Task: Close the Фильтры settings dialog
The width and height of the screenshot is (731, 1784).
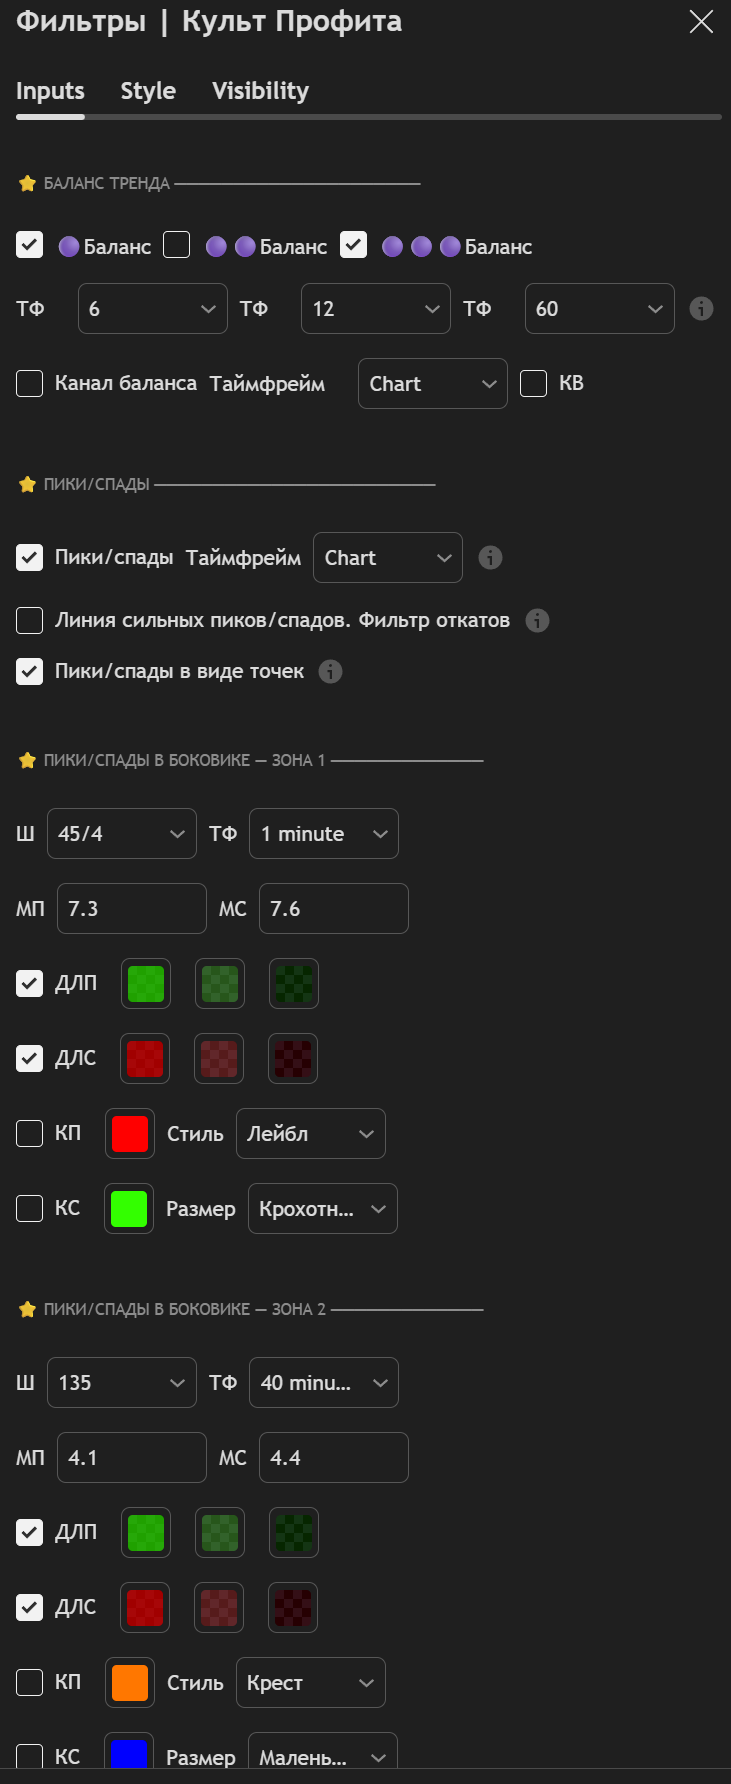Action: (701, 22)
